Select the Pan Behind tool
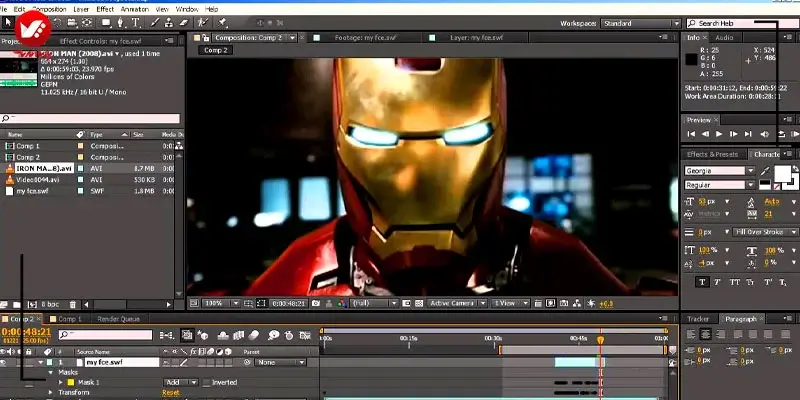This screenshot has width=800, height=400. pyautogui.click(x=87, y=22)
